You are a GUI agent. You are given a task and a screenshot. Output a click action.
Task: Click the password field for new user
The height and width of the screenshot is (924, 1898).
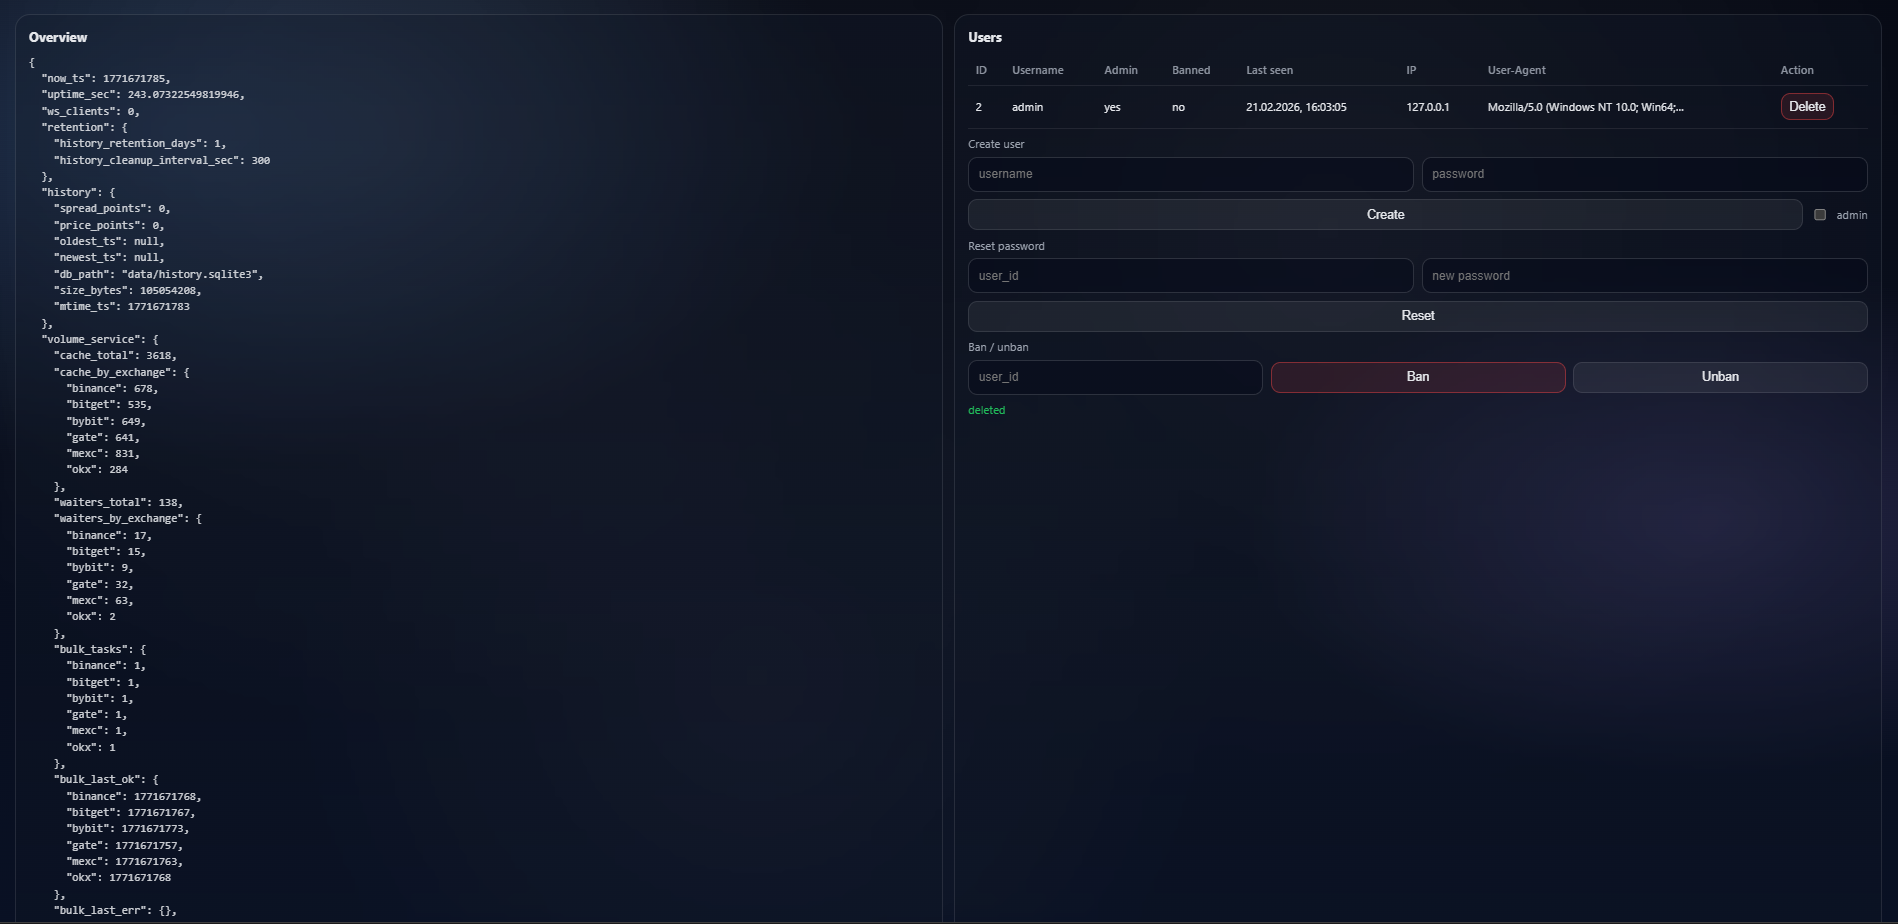[1643, 174]
